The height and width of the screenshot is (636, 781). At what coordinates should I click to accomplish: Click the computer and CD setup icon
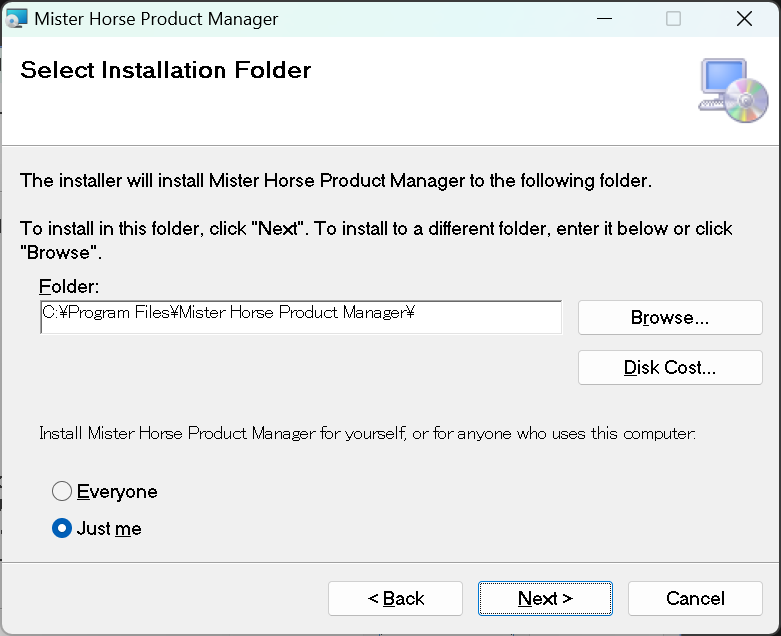(x=733, y=91)
